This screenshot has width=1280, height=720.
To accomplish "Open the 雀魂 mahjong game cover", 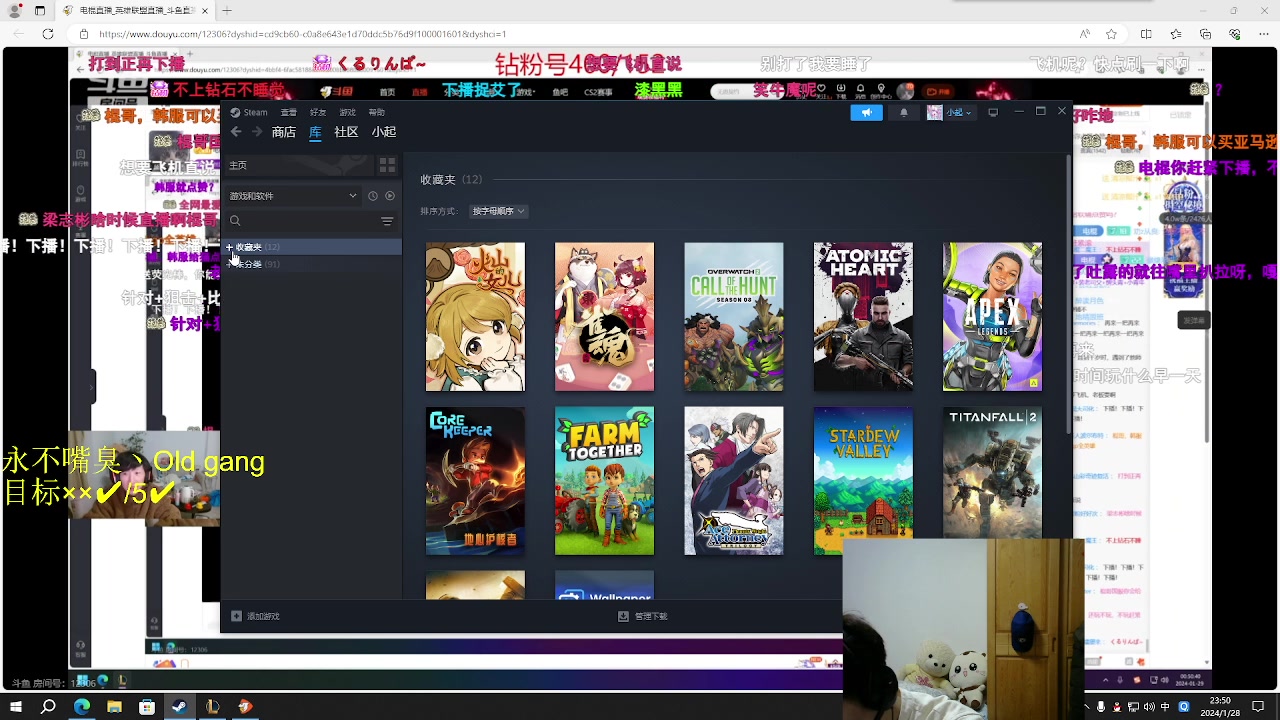I will 604,316.
